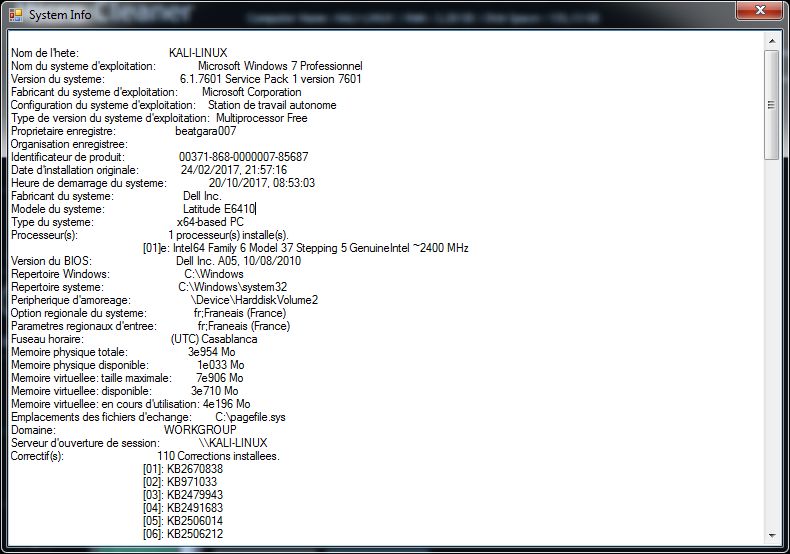This screenshot has height=554, width=790.
Task: Click install date '24/02/2017, 21:57:16'
Action: click(x=234, y=170)
